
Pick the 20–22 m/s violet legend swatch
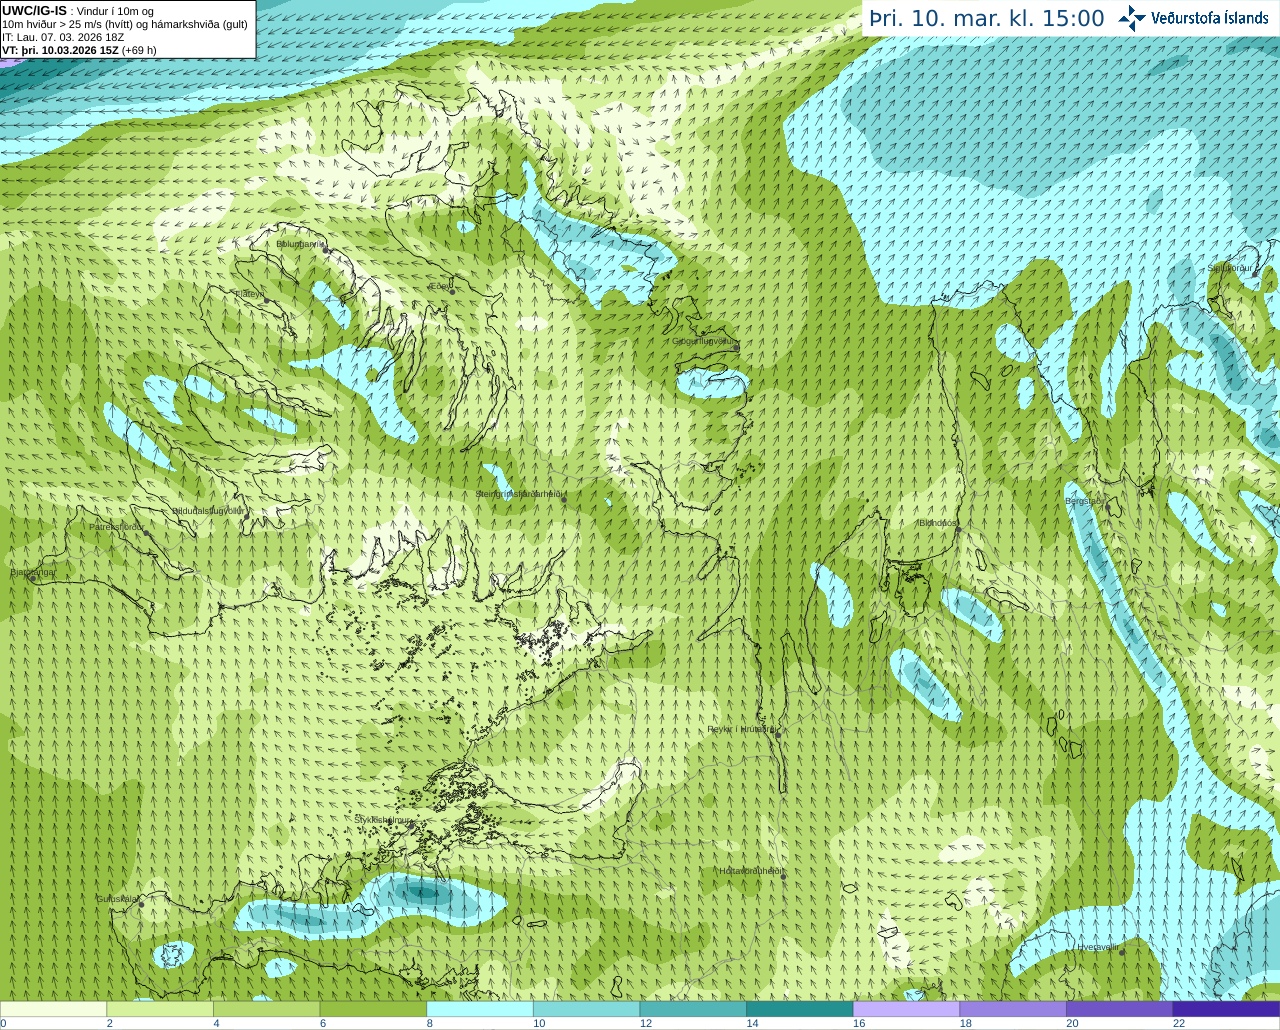pyautogui.click(x=1120, y=1009)
